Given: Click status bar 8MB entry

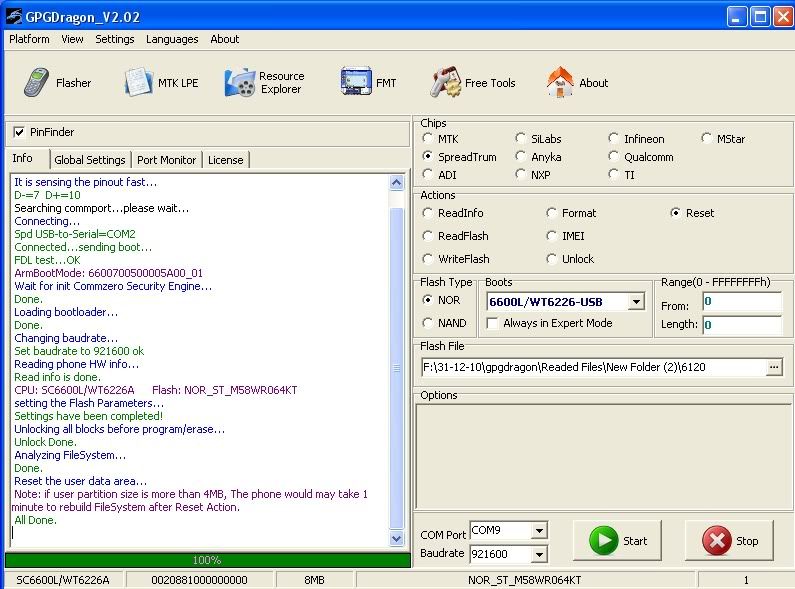Looking at the screenshot, I should pos(314,580).
